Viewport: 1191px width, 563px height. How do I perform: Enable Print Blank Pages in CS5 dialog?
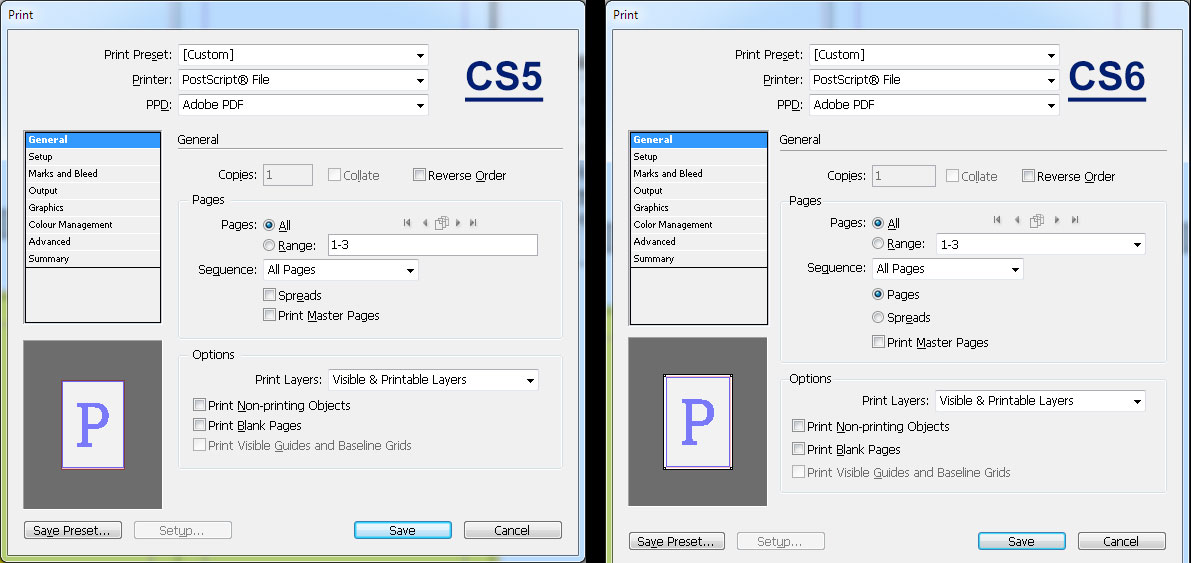coord(200,425)
